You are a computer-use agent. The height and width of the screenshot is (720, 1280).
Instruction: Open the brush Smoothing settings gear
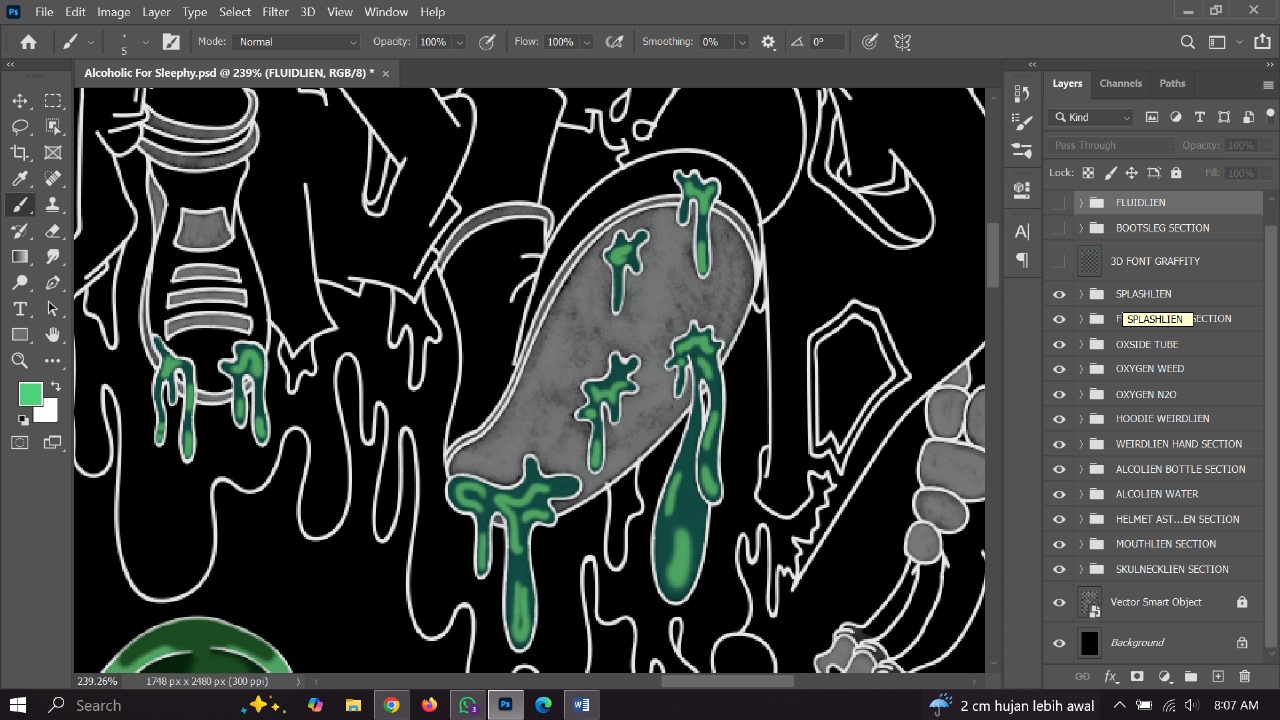767,41
